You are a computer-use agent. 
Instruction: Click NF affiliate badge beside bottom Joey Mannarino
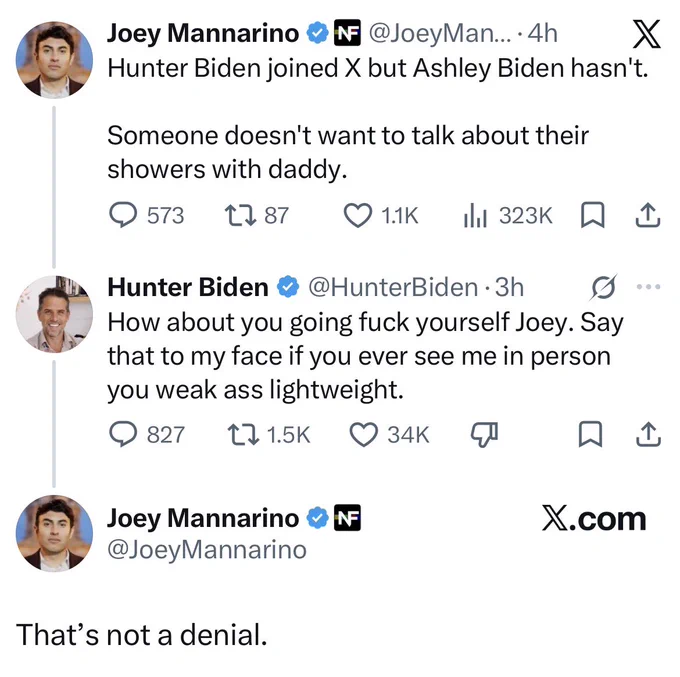[x=347, y=518]
